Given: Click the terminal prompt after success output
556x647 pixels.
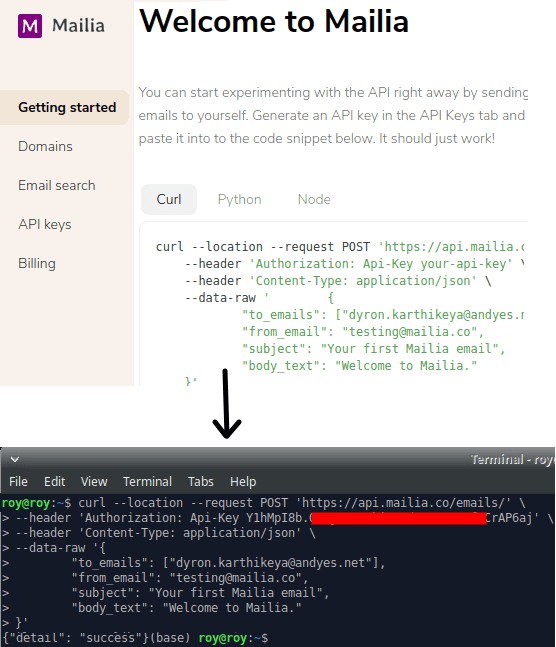Looking at the screenshot, I should 233,638.
